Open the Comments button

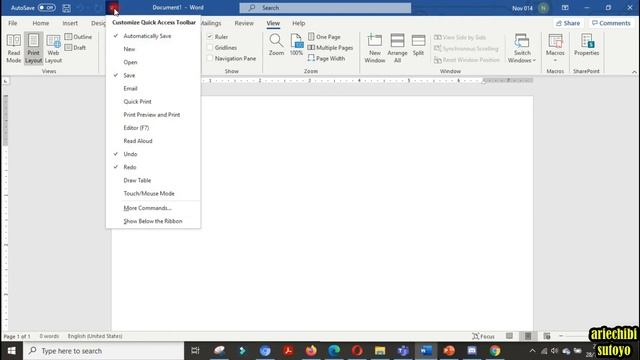pyautogui.click(x=611, y=23)
